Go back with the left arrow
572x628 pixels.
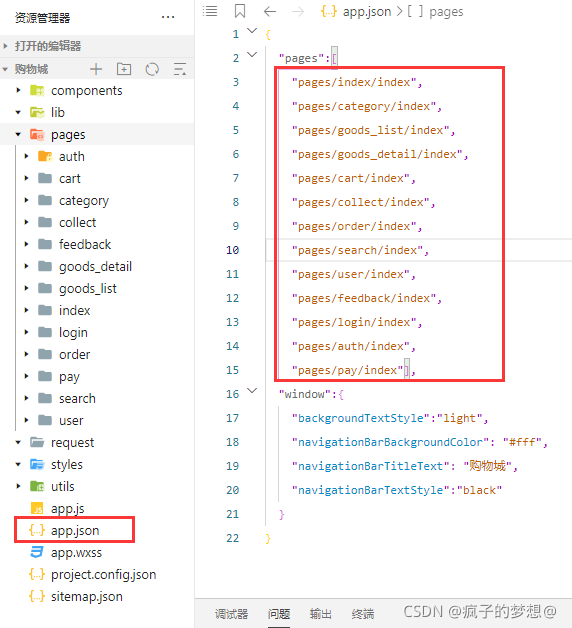[x=270, y=12]
